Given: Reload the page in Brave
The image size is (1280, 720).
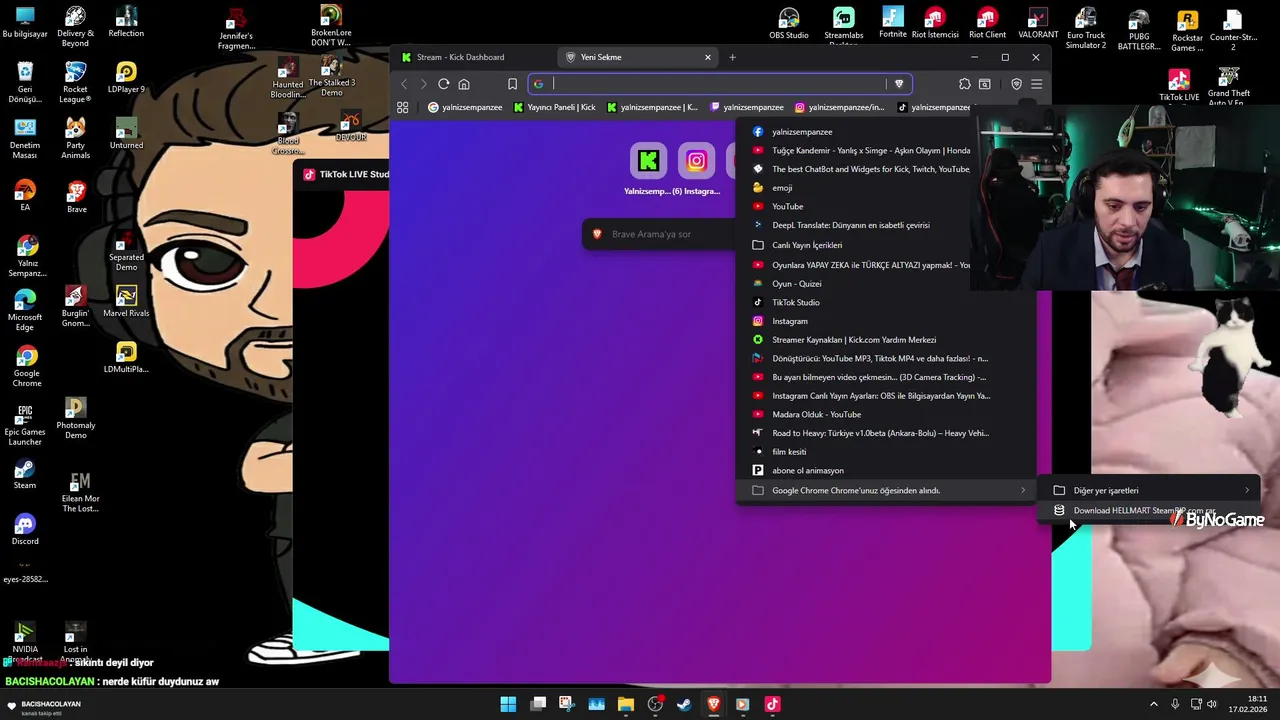Looking at the screenshot, I should [444, 84].
